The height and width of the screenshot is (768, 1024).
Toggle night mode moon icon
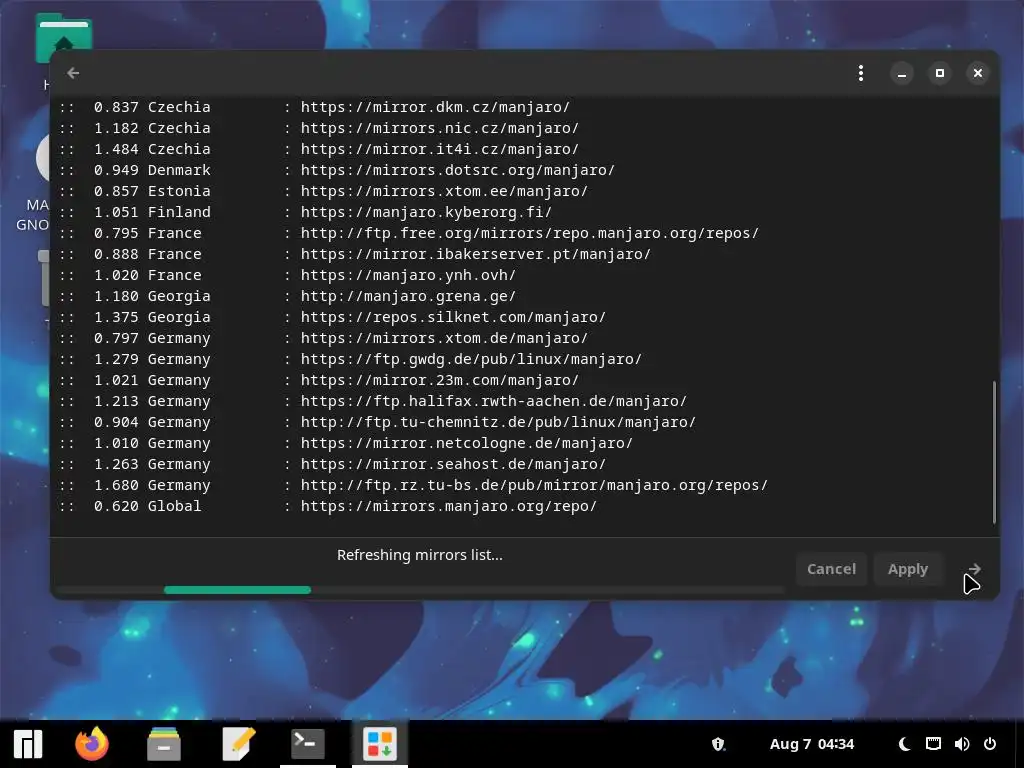coord(904,744)
